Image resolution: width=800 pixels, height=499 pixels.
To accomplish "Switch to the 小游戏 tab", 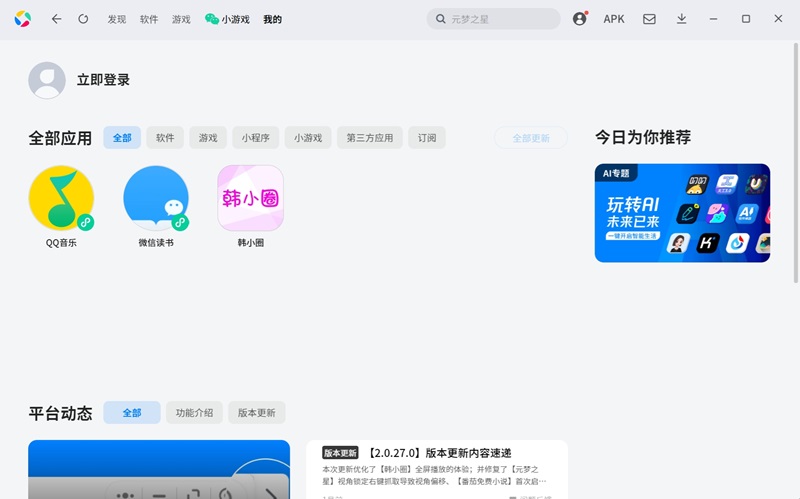I will [x=227, y=19].
